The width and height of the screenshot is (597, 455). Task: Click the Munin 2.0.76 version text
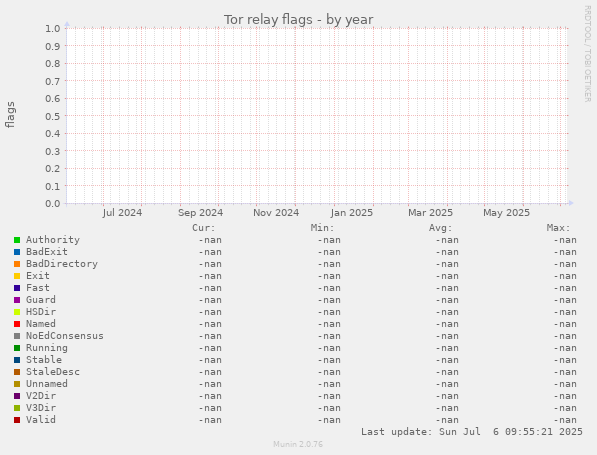pyautogui.click(x=298, y=444)
